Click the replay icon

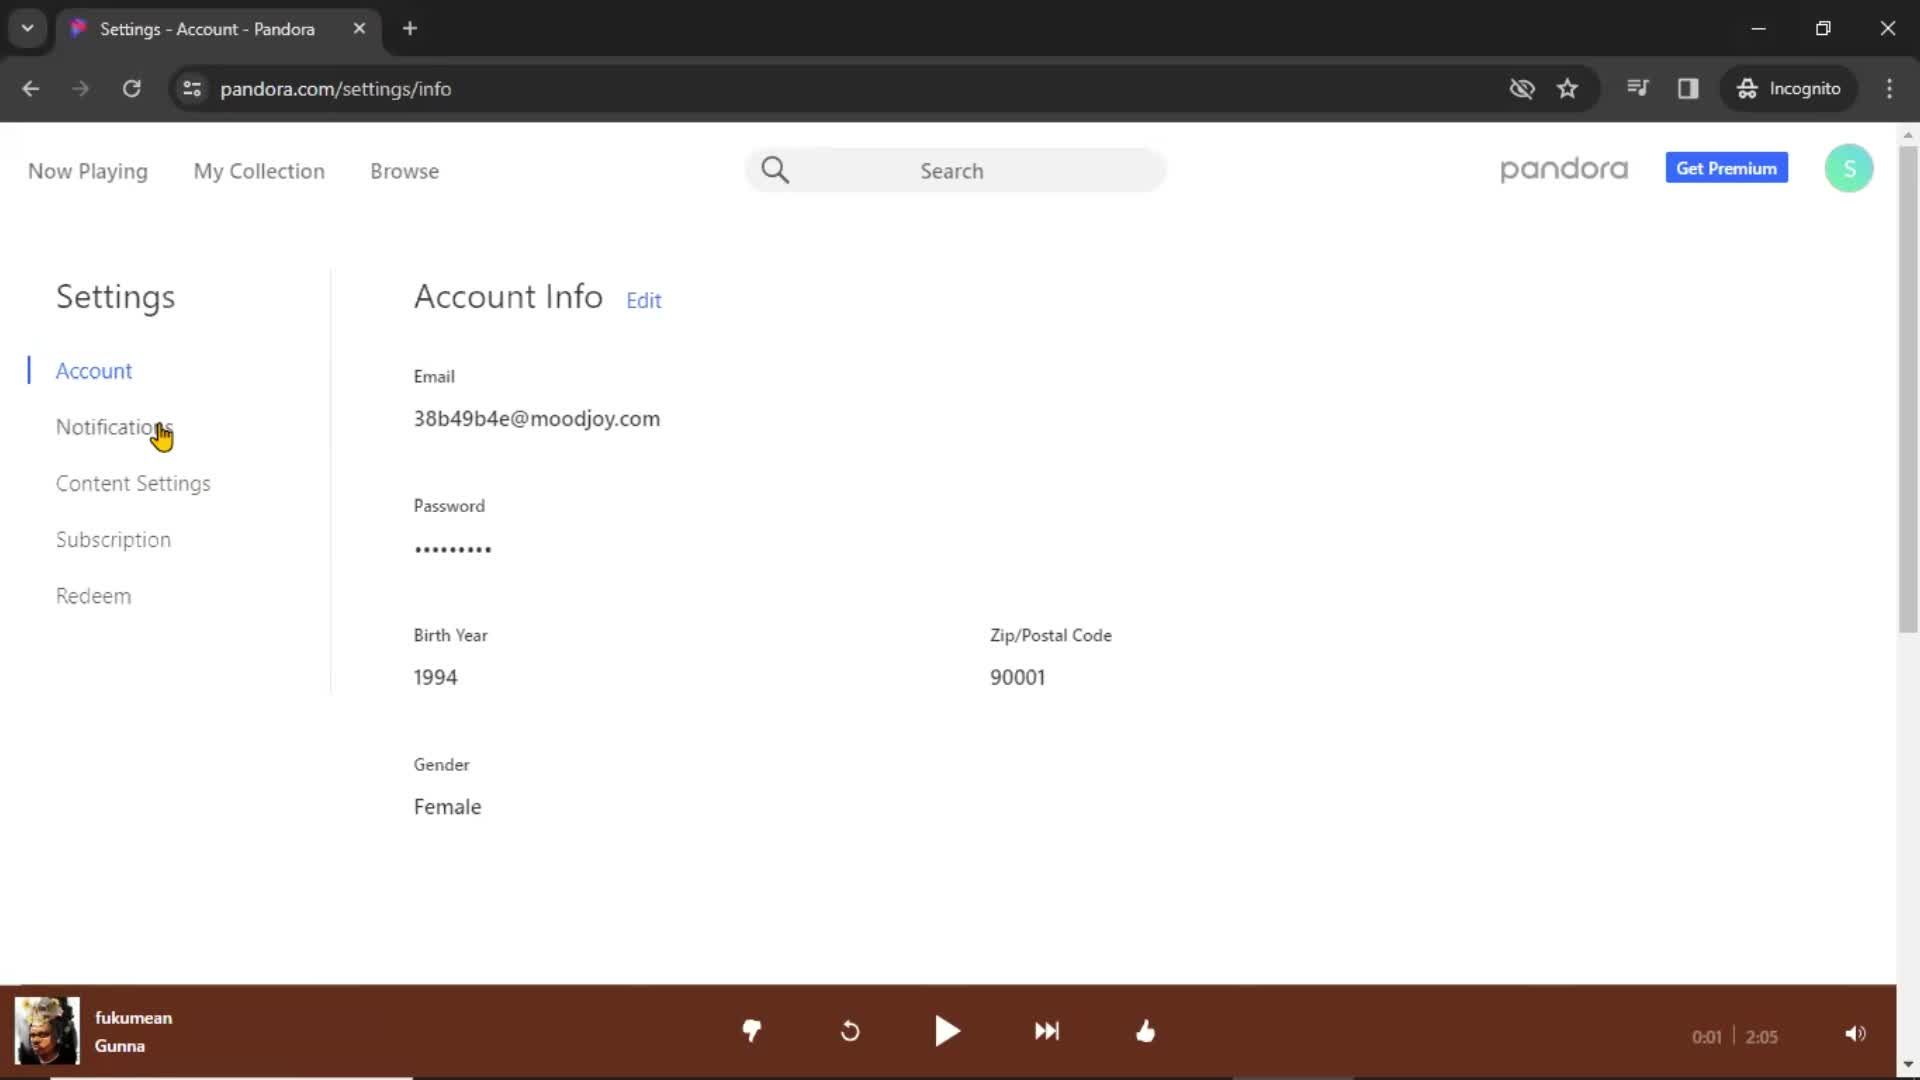tap(851, 1033)
